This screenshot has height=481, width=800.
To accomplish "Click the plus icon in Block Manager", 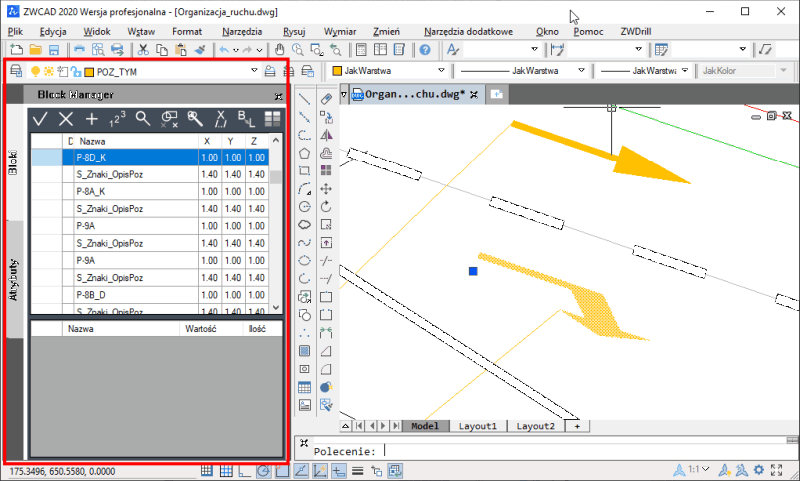I will click(x=91, y=119).
